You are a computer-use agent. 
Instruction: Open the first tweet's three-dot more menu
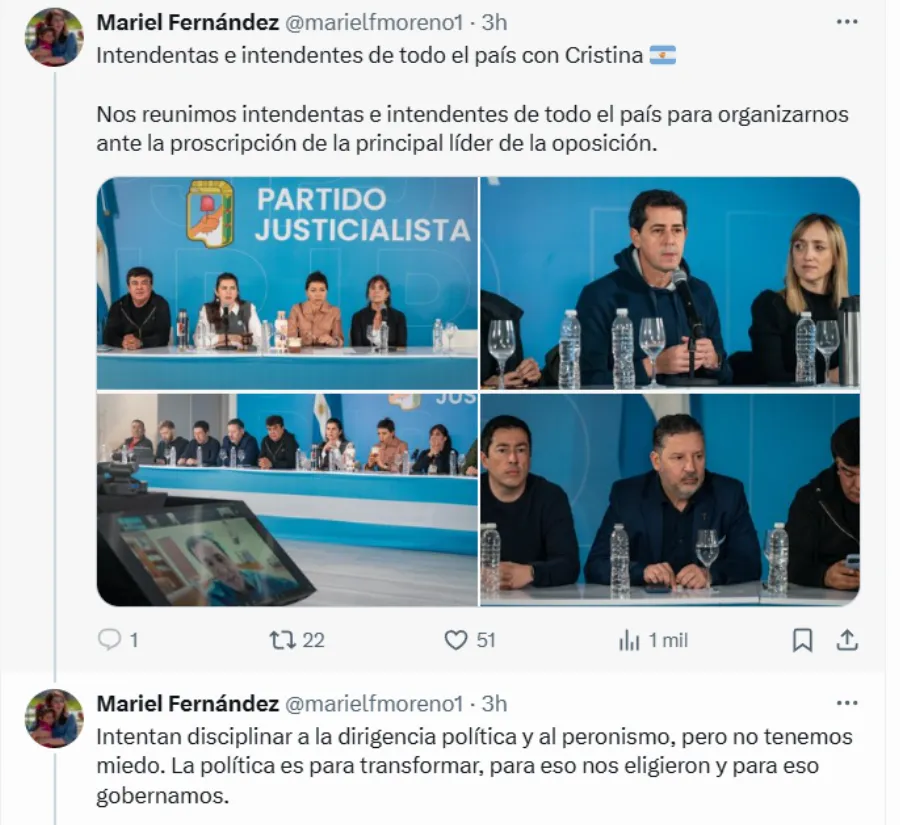point(847,22)
